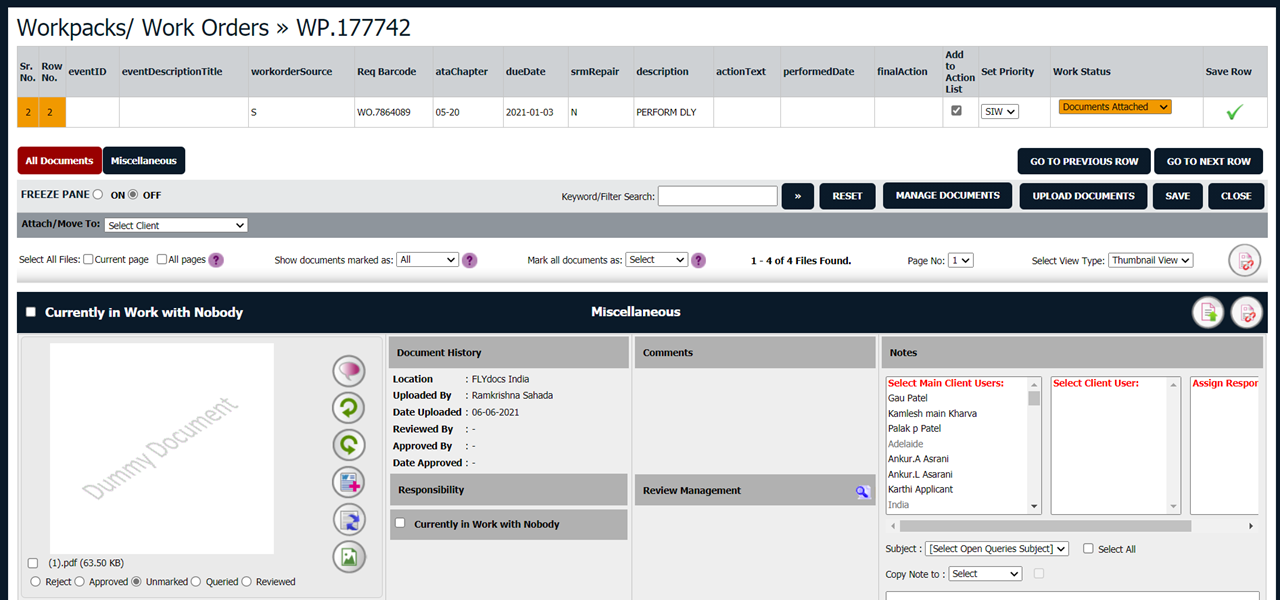This screenshot has width=1280, height=600.
Task: Turn FREEZE PANE to ON
Action: (x=98, y=195)
